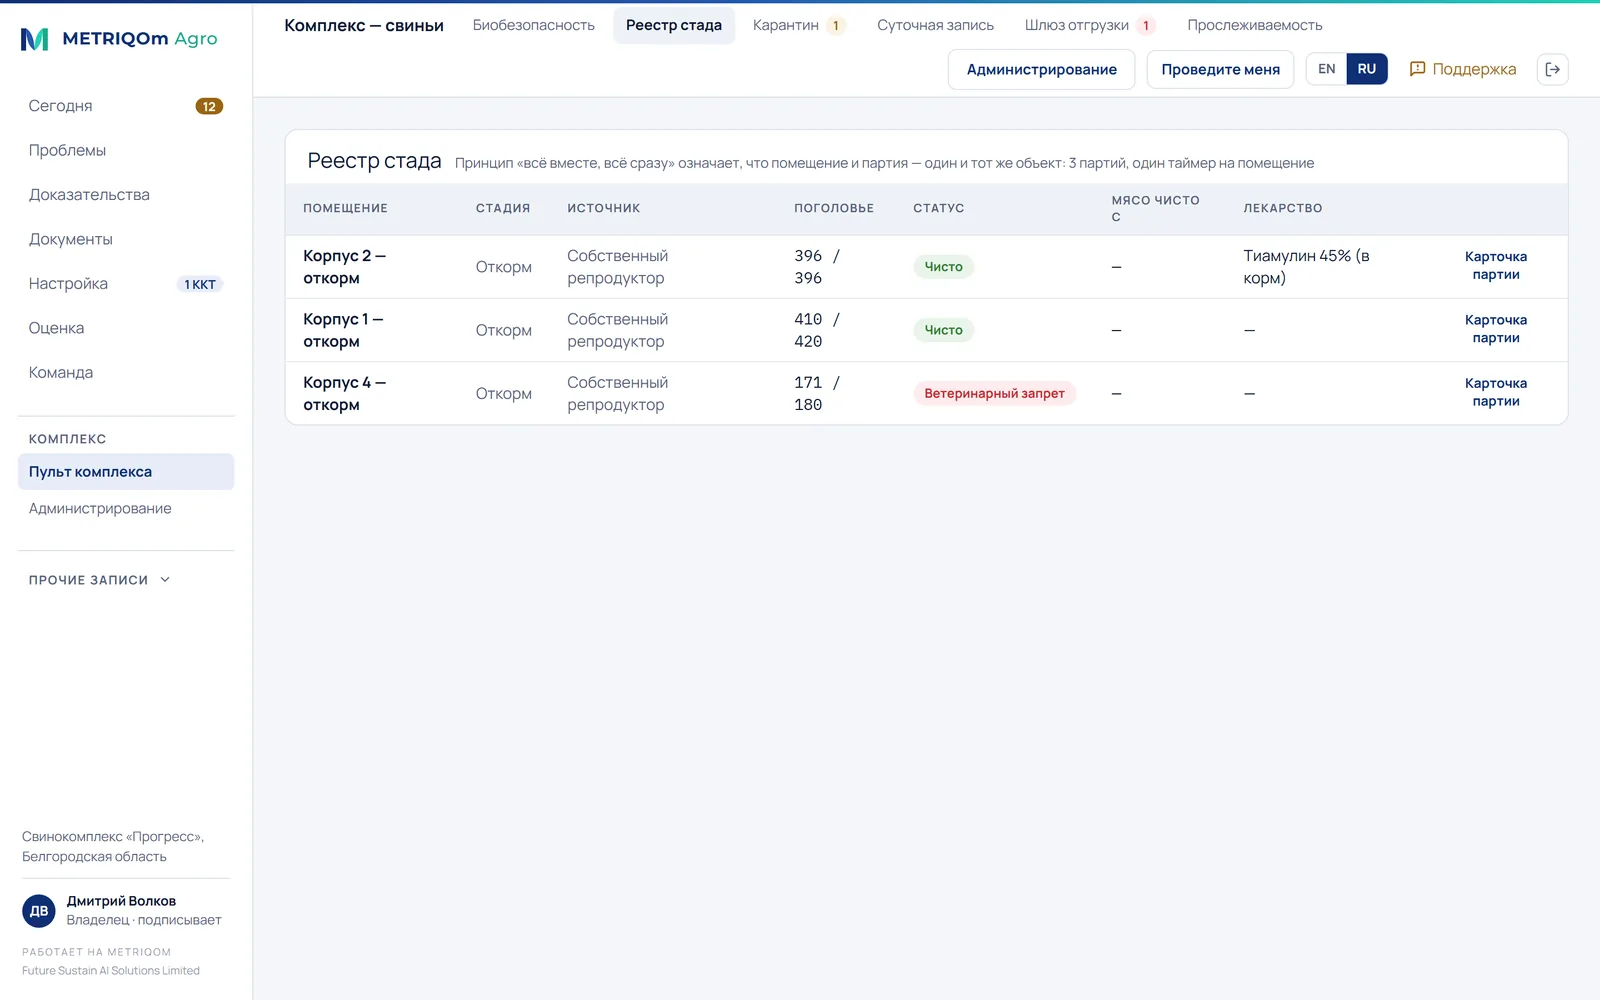Open Команда sidebar item

click(126, 372)
